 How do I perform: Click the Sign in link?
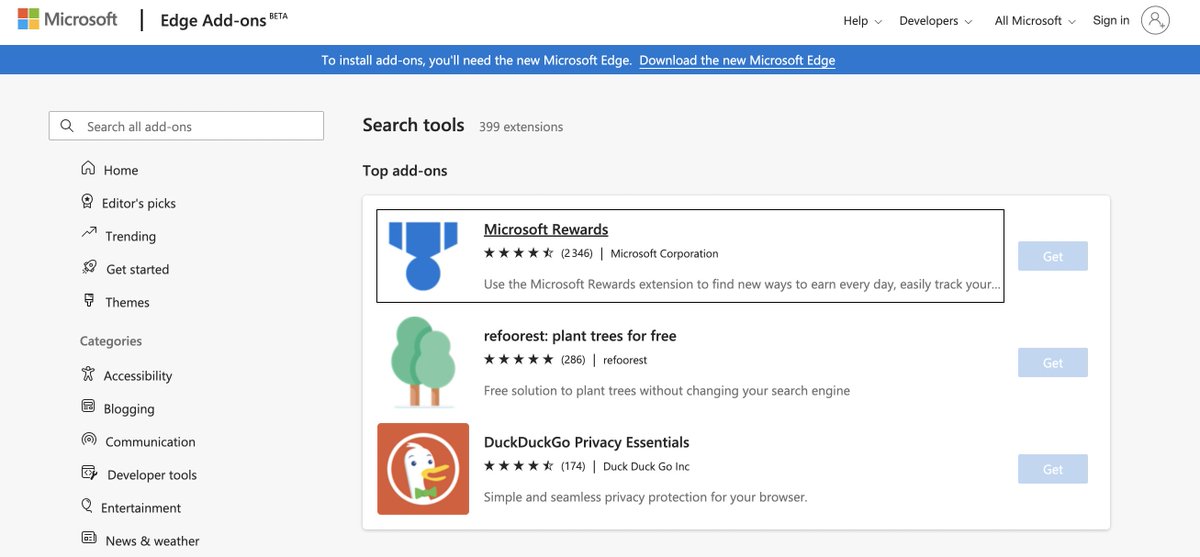[1111, 20]
